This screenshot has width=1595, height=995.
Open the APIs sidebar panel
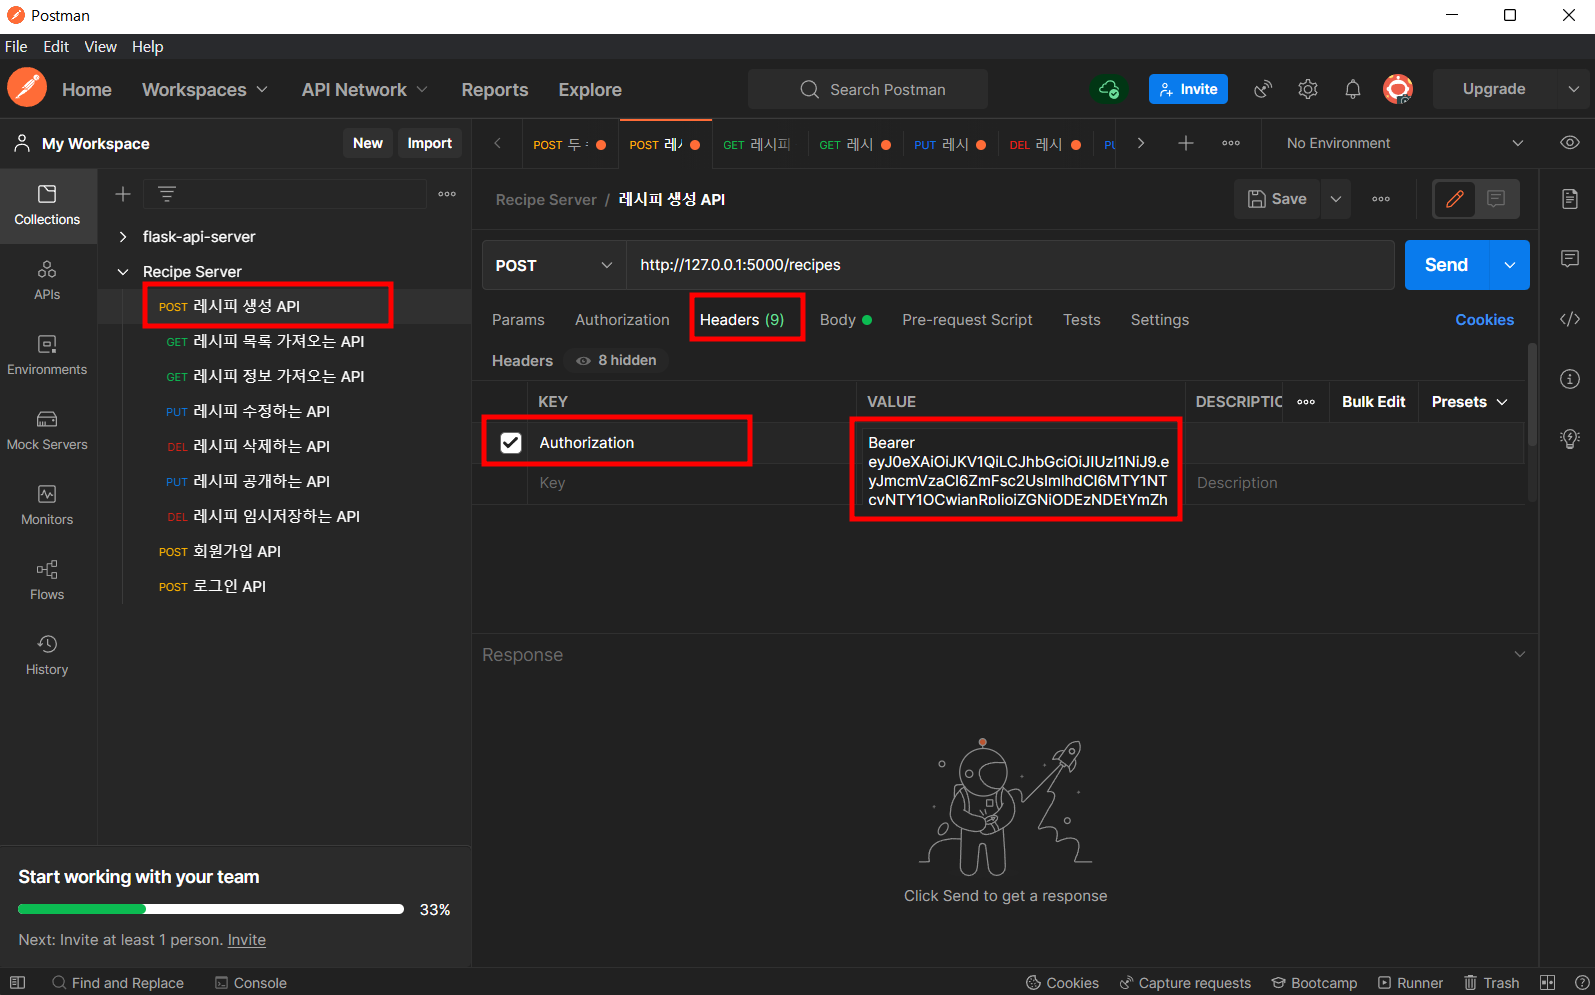point(47,280)
